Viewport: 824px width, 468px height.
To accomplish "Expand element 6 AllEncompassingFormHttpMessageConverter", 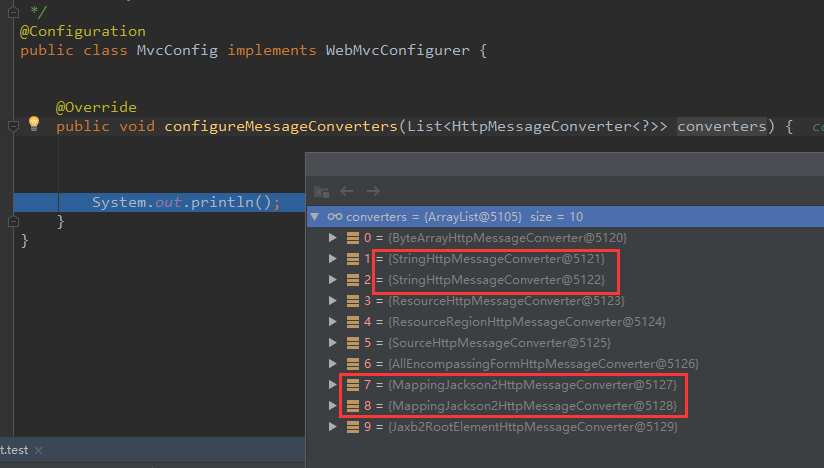I will tap(333, 363).
